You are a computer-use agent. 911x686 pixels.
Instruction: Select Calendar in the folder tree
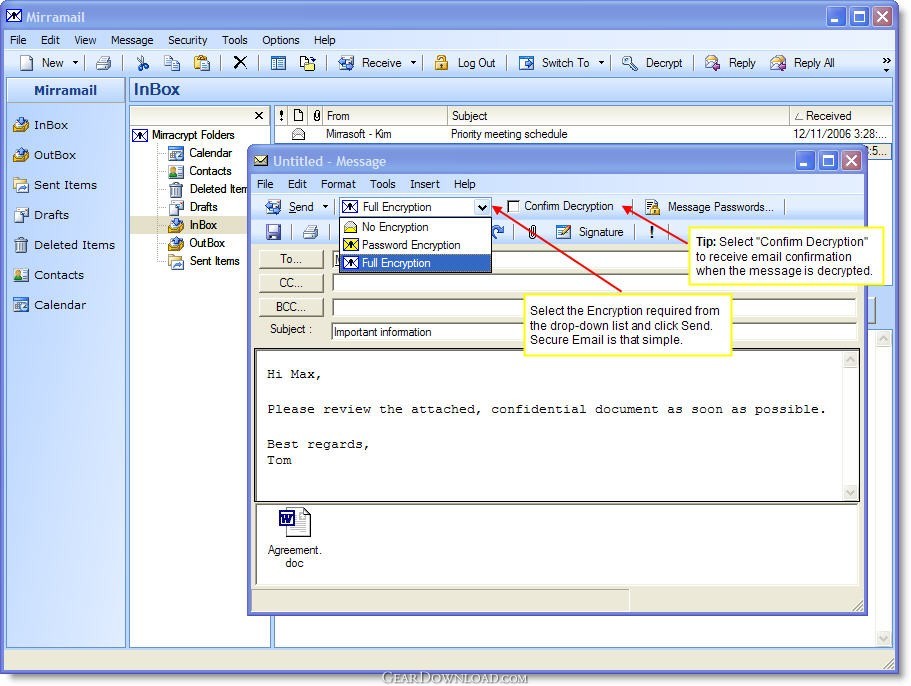click(x=200, y=153)
